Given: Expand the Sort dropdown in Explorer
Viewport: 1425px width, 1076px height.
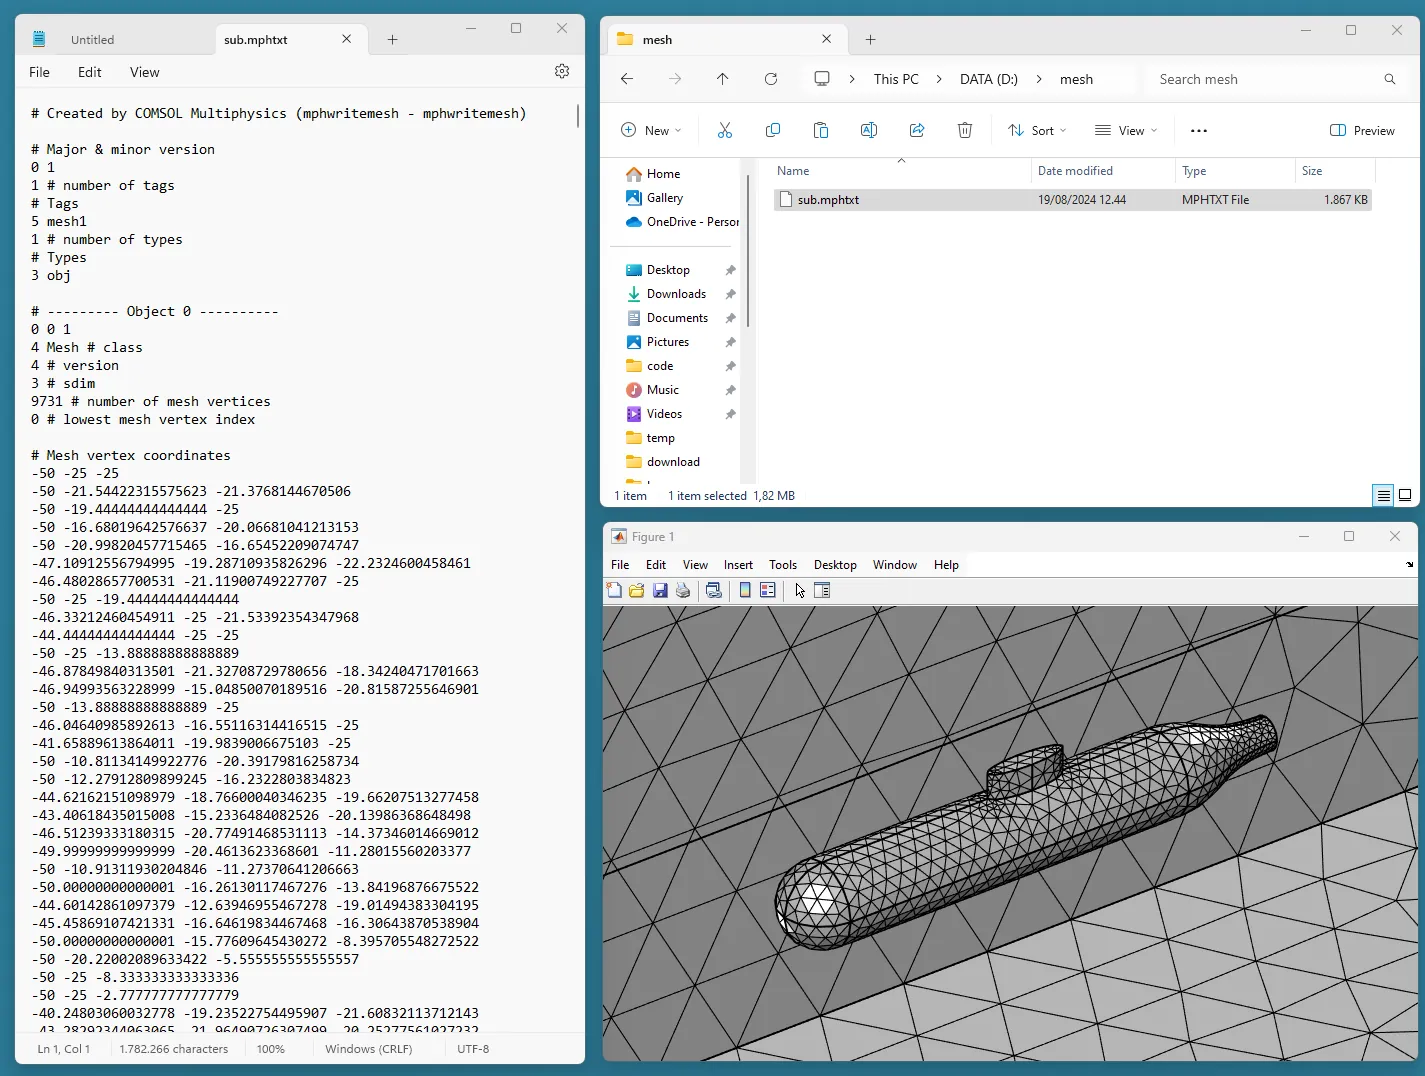Looking at the screenshot, I should coord(1038,131).
